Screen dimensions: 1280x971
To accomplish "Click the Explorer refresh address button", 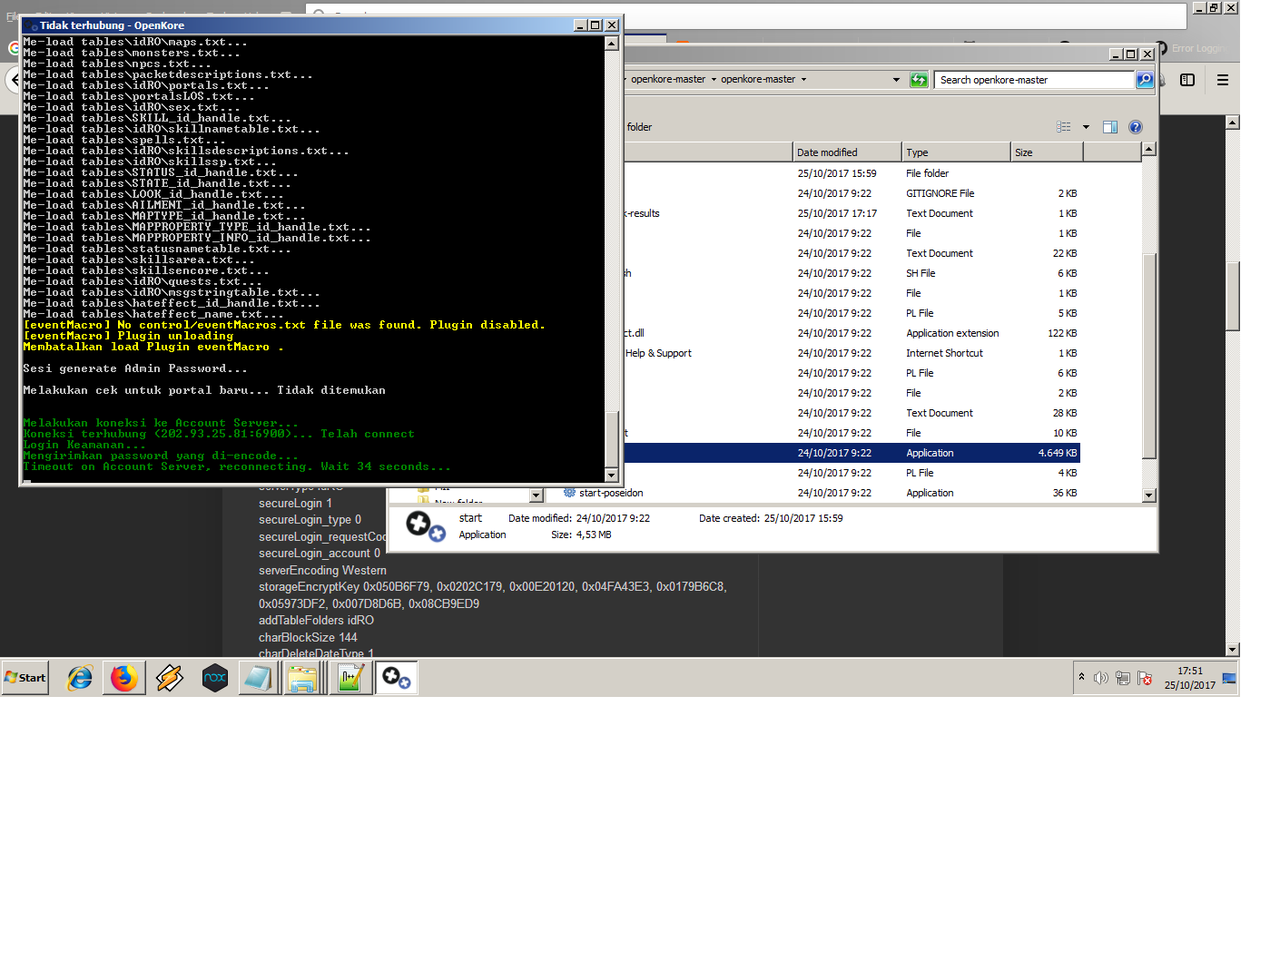I will click(x=919, y=80).
